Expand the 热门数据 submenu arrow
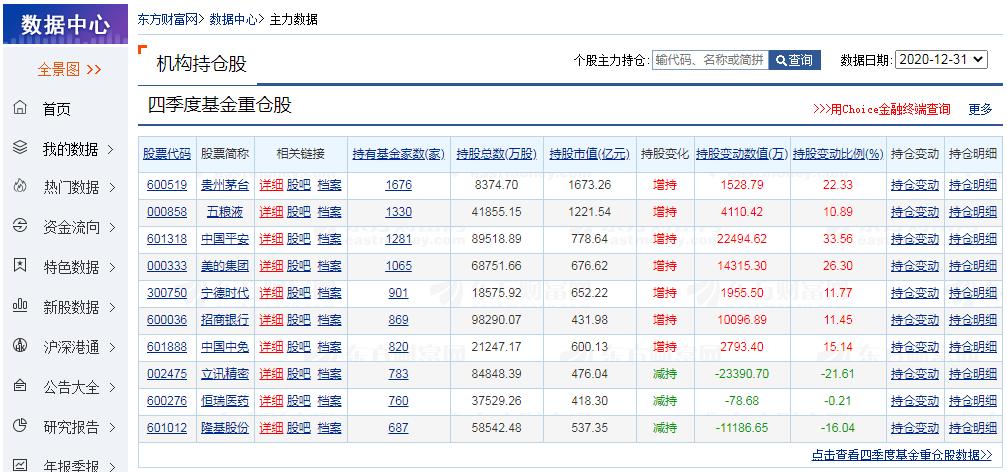This screenshot has width=1007, height=472. (112, 188)
